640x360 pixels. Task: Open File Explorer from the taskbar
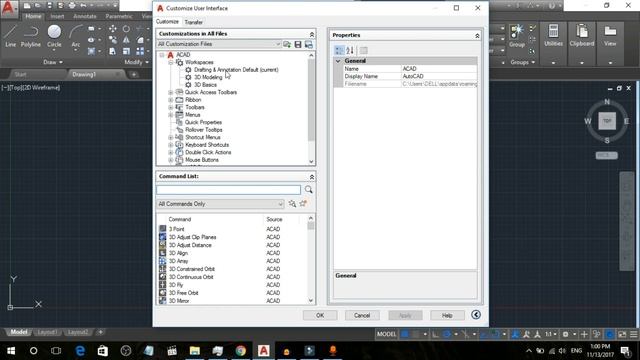[x=195, y=351]
